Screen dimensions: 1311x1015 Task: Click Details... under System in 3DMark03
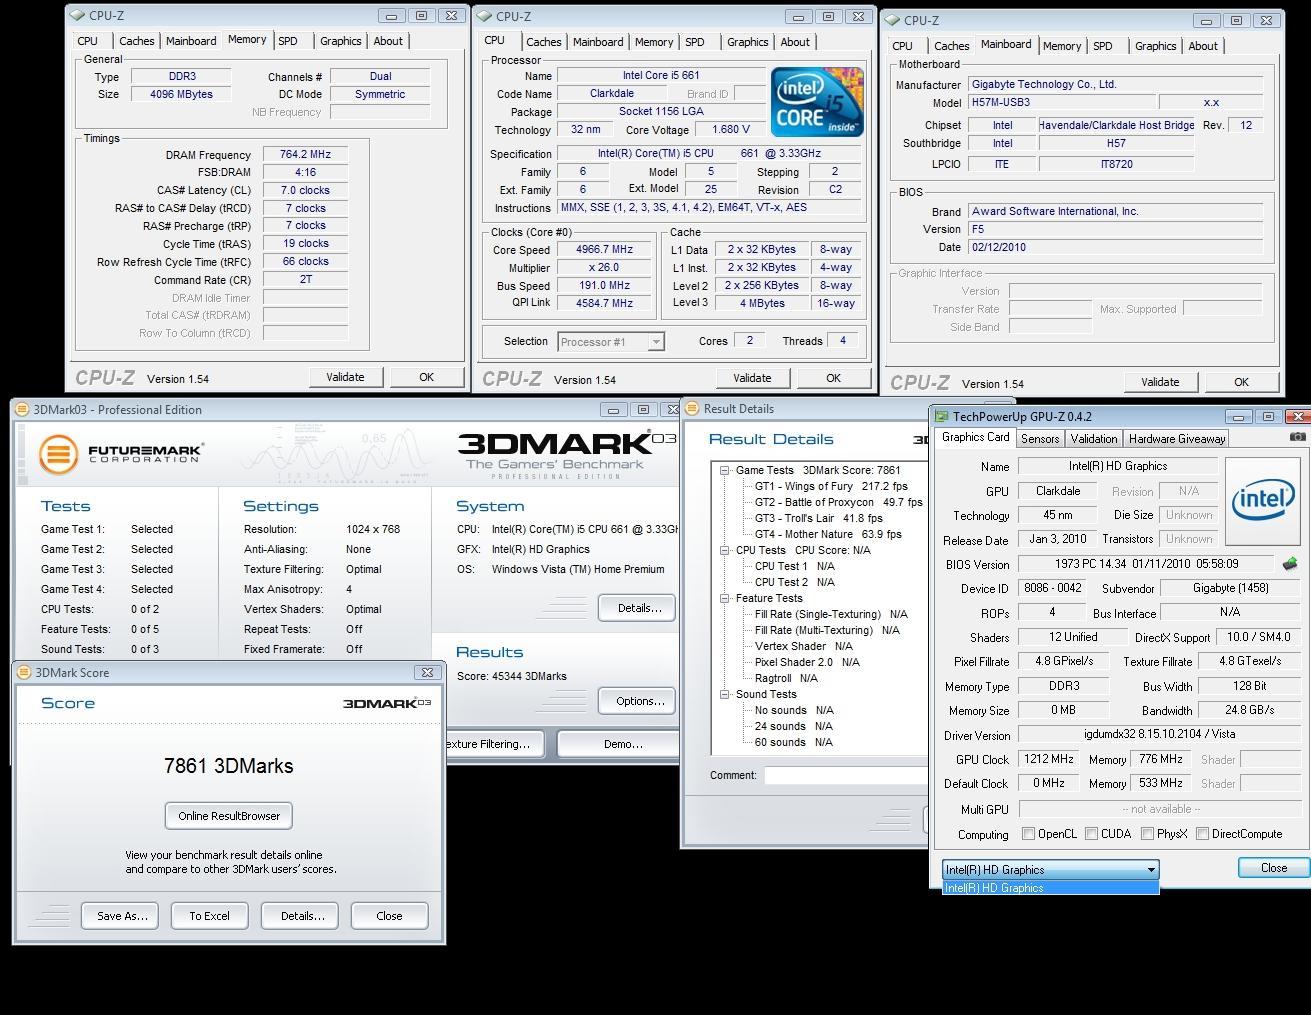point(639,608)
